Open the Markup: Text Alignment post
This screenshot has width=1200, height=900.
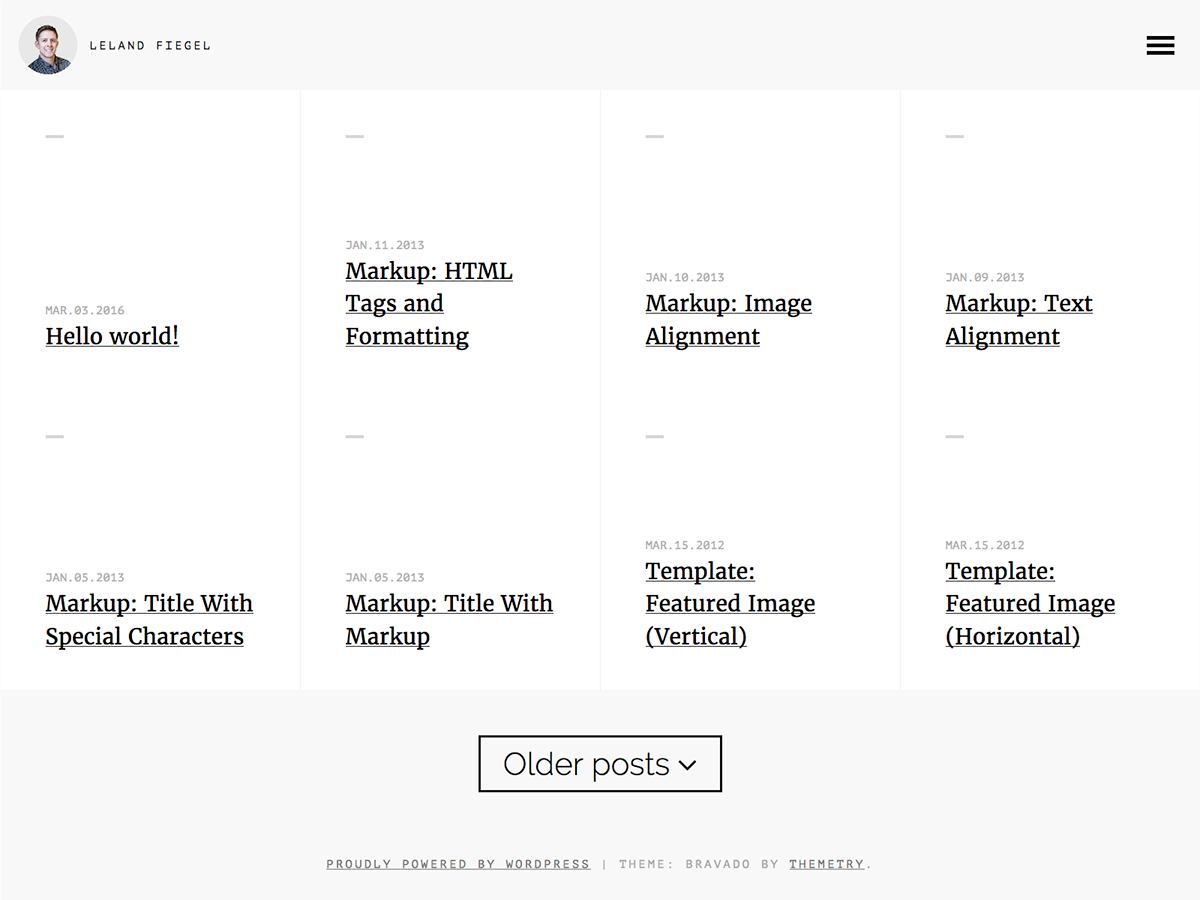tap(1018, 320)
